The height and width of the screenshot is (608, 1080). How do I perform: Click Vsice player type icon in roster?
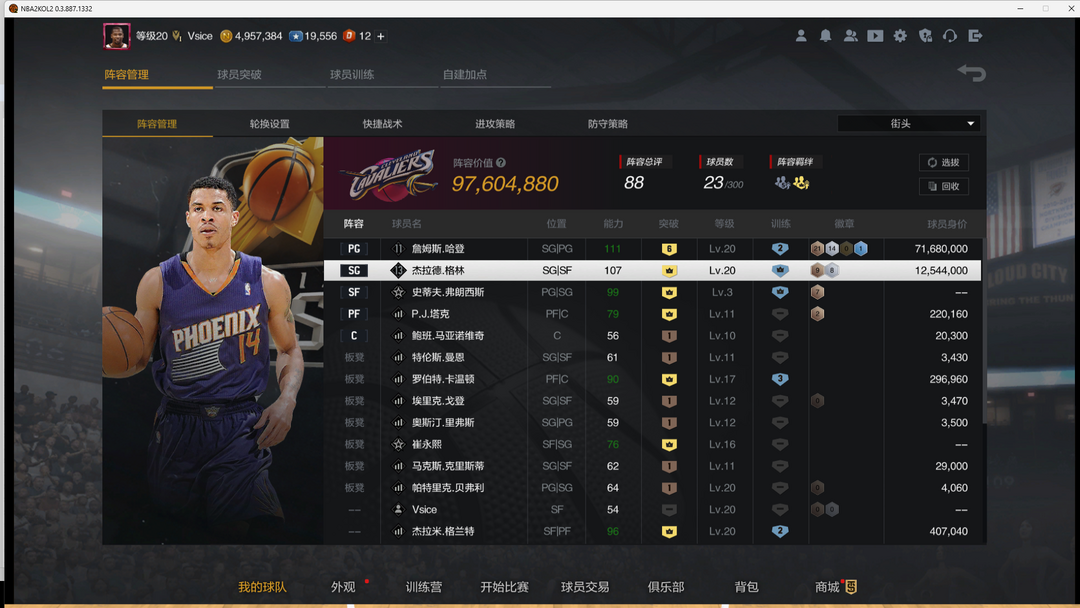398,510
